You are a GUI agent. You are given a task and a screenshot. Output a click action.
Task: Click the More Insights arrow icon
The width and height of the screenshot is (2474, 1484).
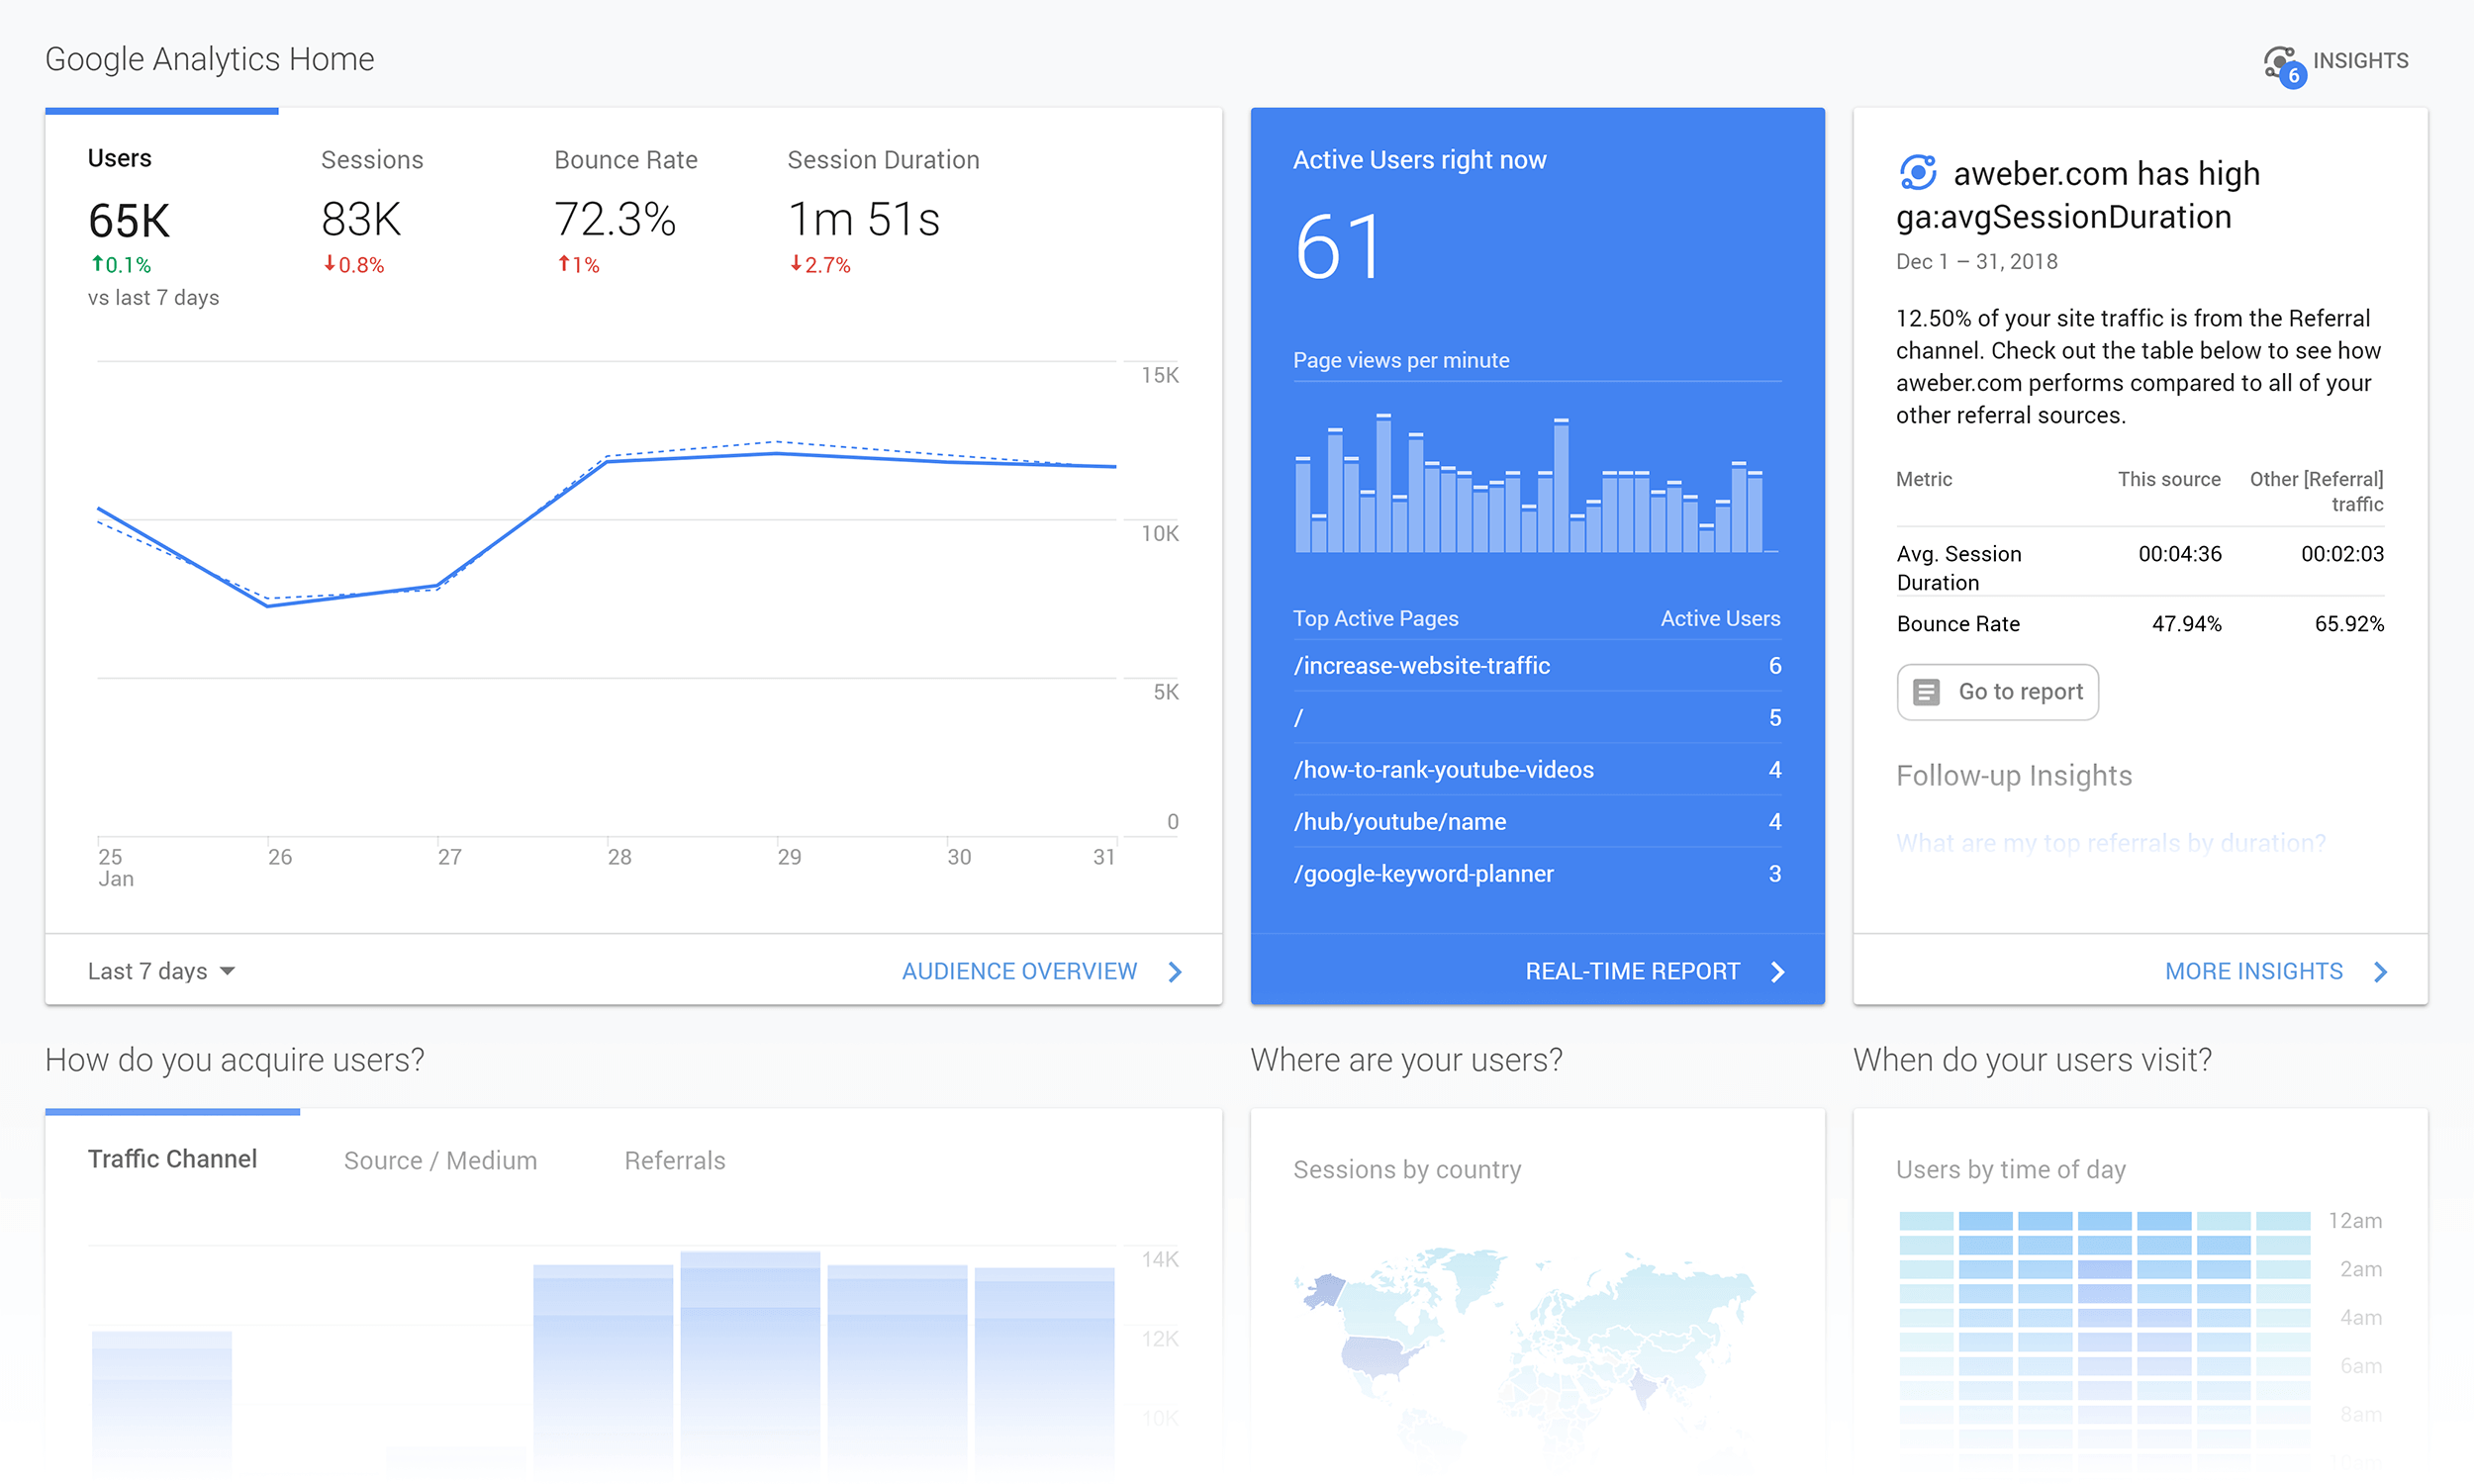pos(2389,969)
